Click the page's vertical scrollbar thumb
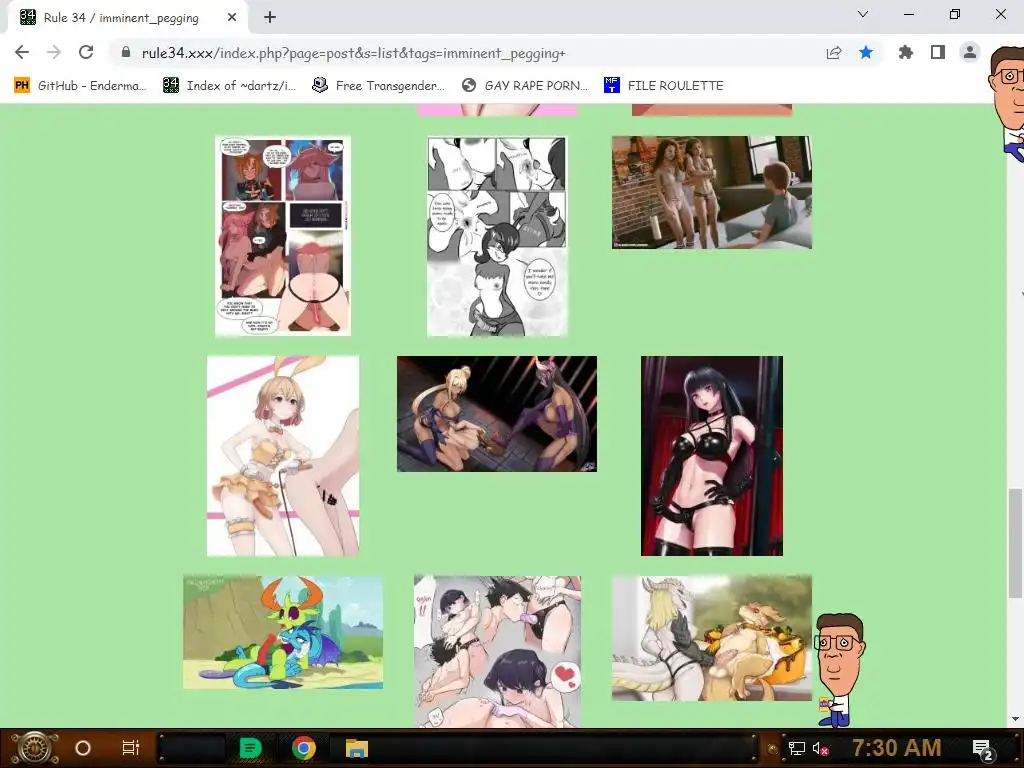Viewport: 1024px width, 768px height. coord(1015,543)
